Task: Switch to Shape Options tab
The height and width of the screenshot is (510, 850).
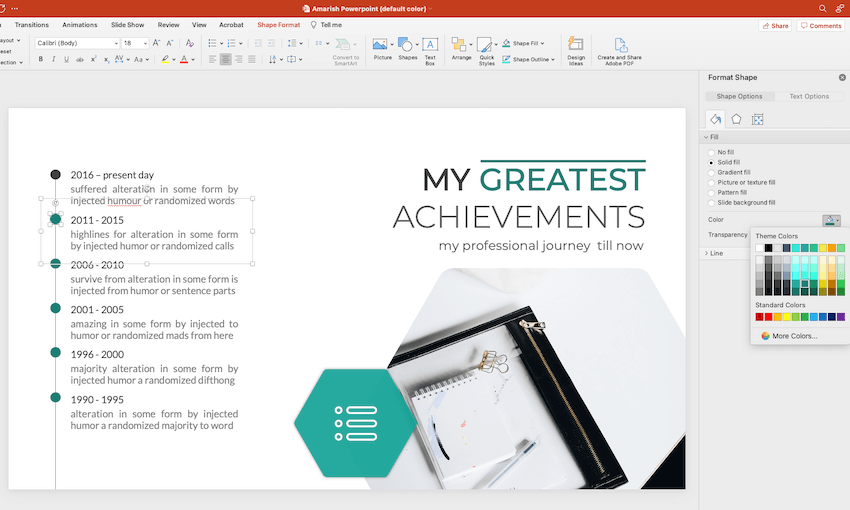Action: point(739,96)
